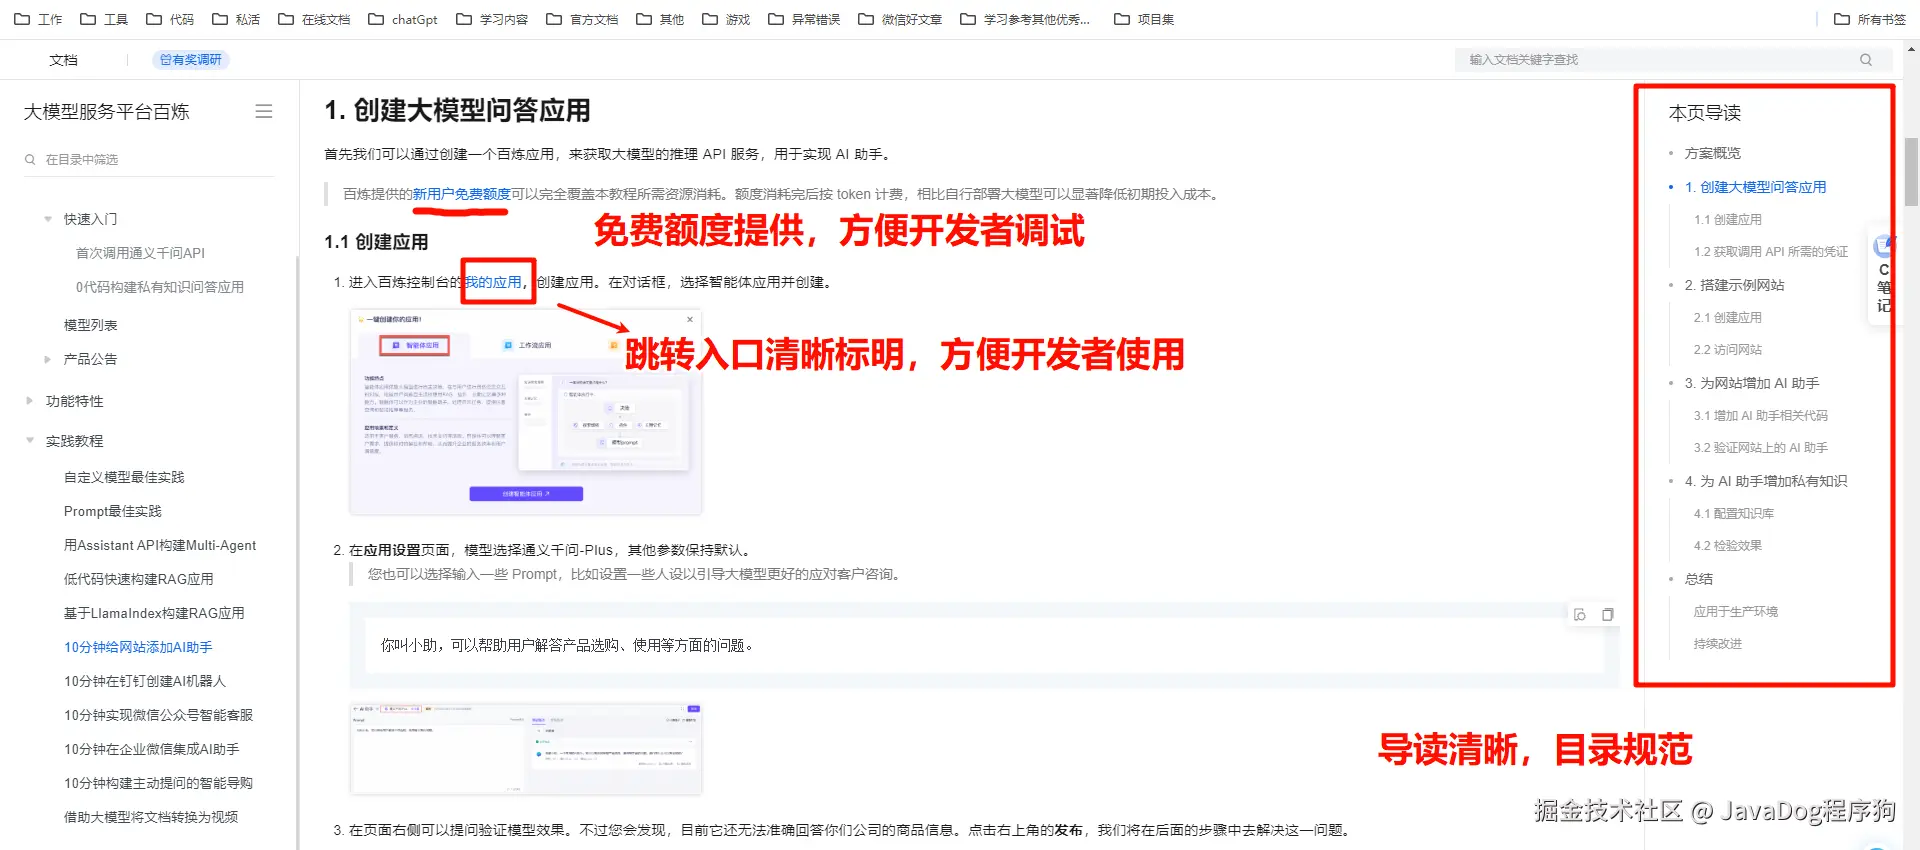Jump to 2. 搭建示例网站 section

pos(1734,285)
